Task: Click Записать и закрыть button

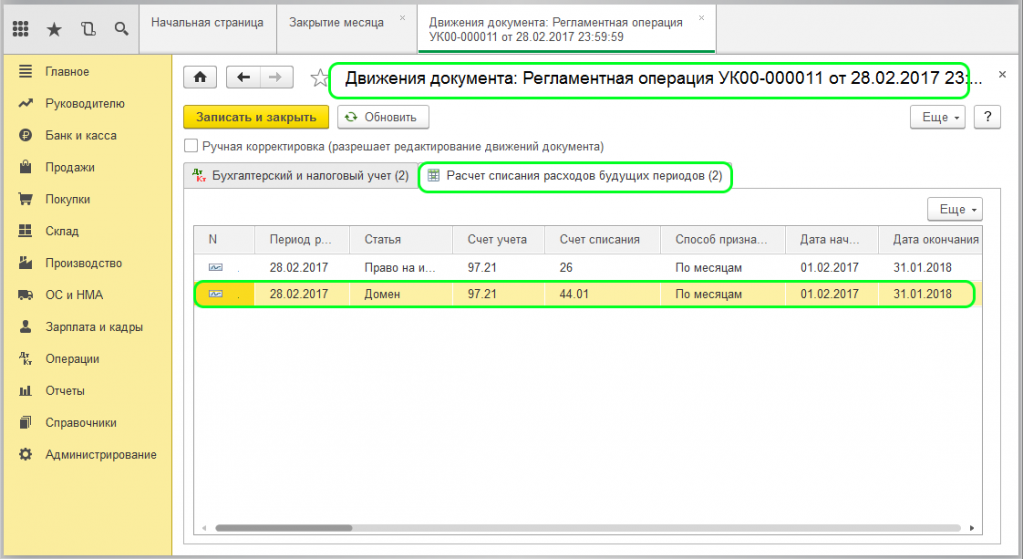Action: pos(256,117)
